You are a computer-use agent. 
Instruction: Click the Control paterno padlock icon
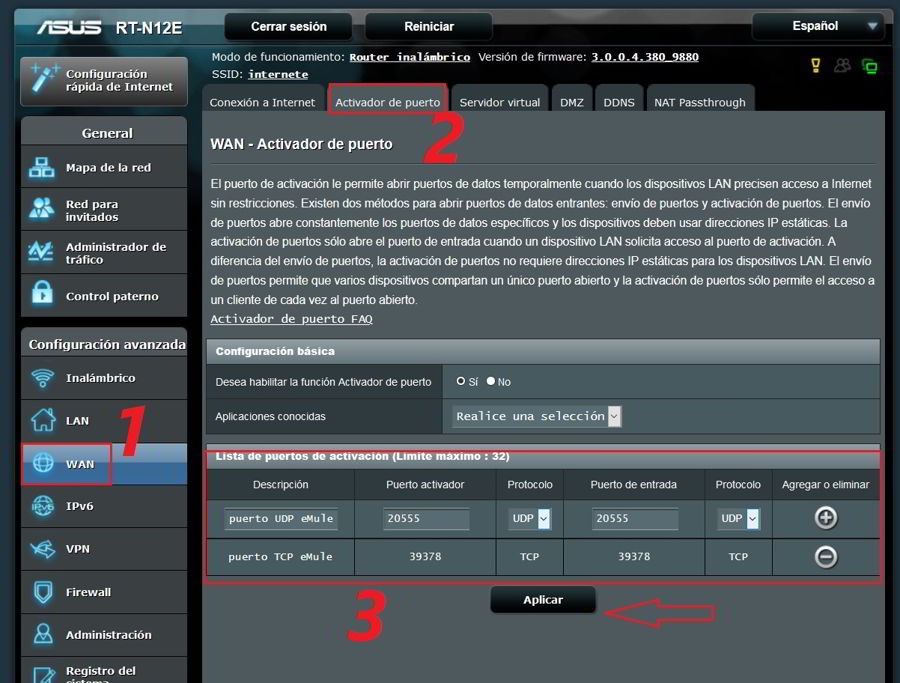(43, 295)
